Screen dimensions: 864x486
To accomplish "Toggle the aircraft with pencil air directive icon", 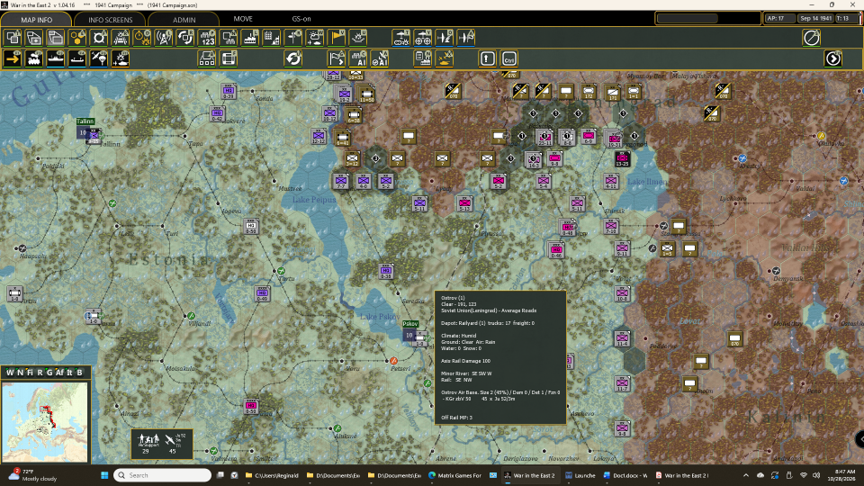I will click(x=444, y=37).
